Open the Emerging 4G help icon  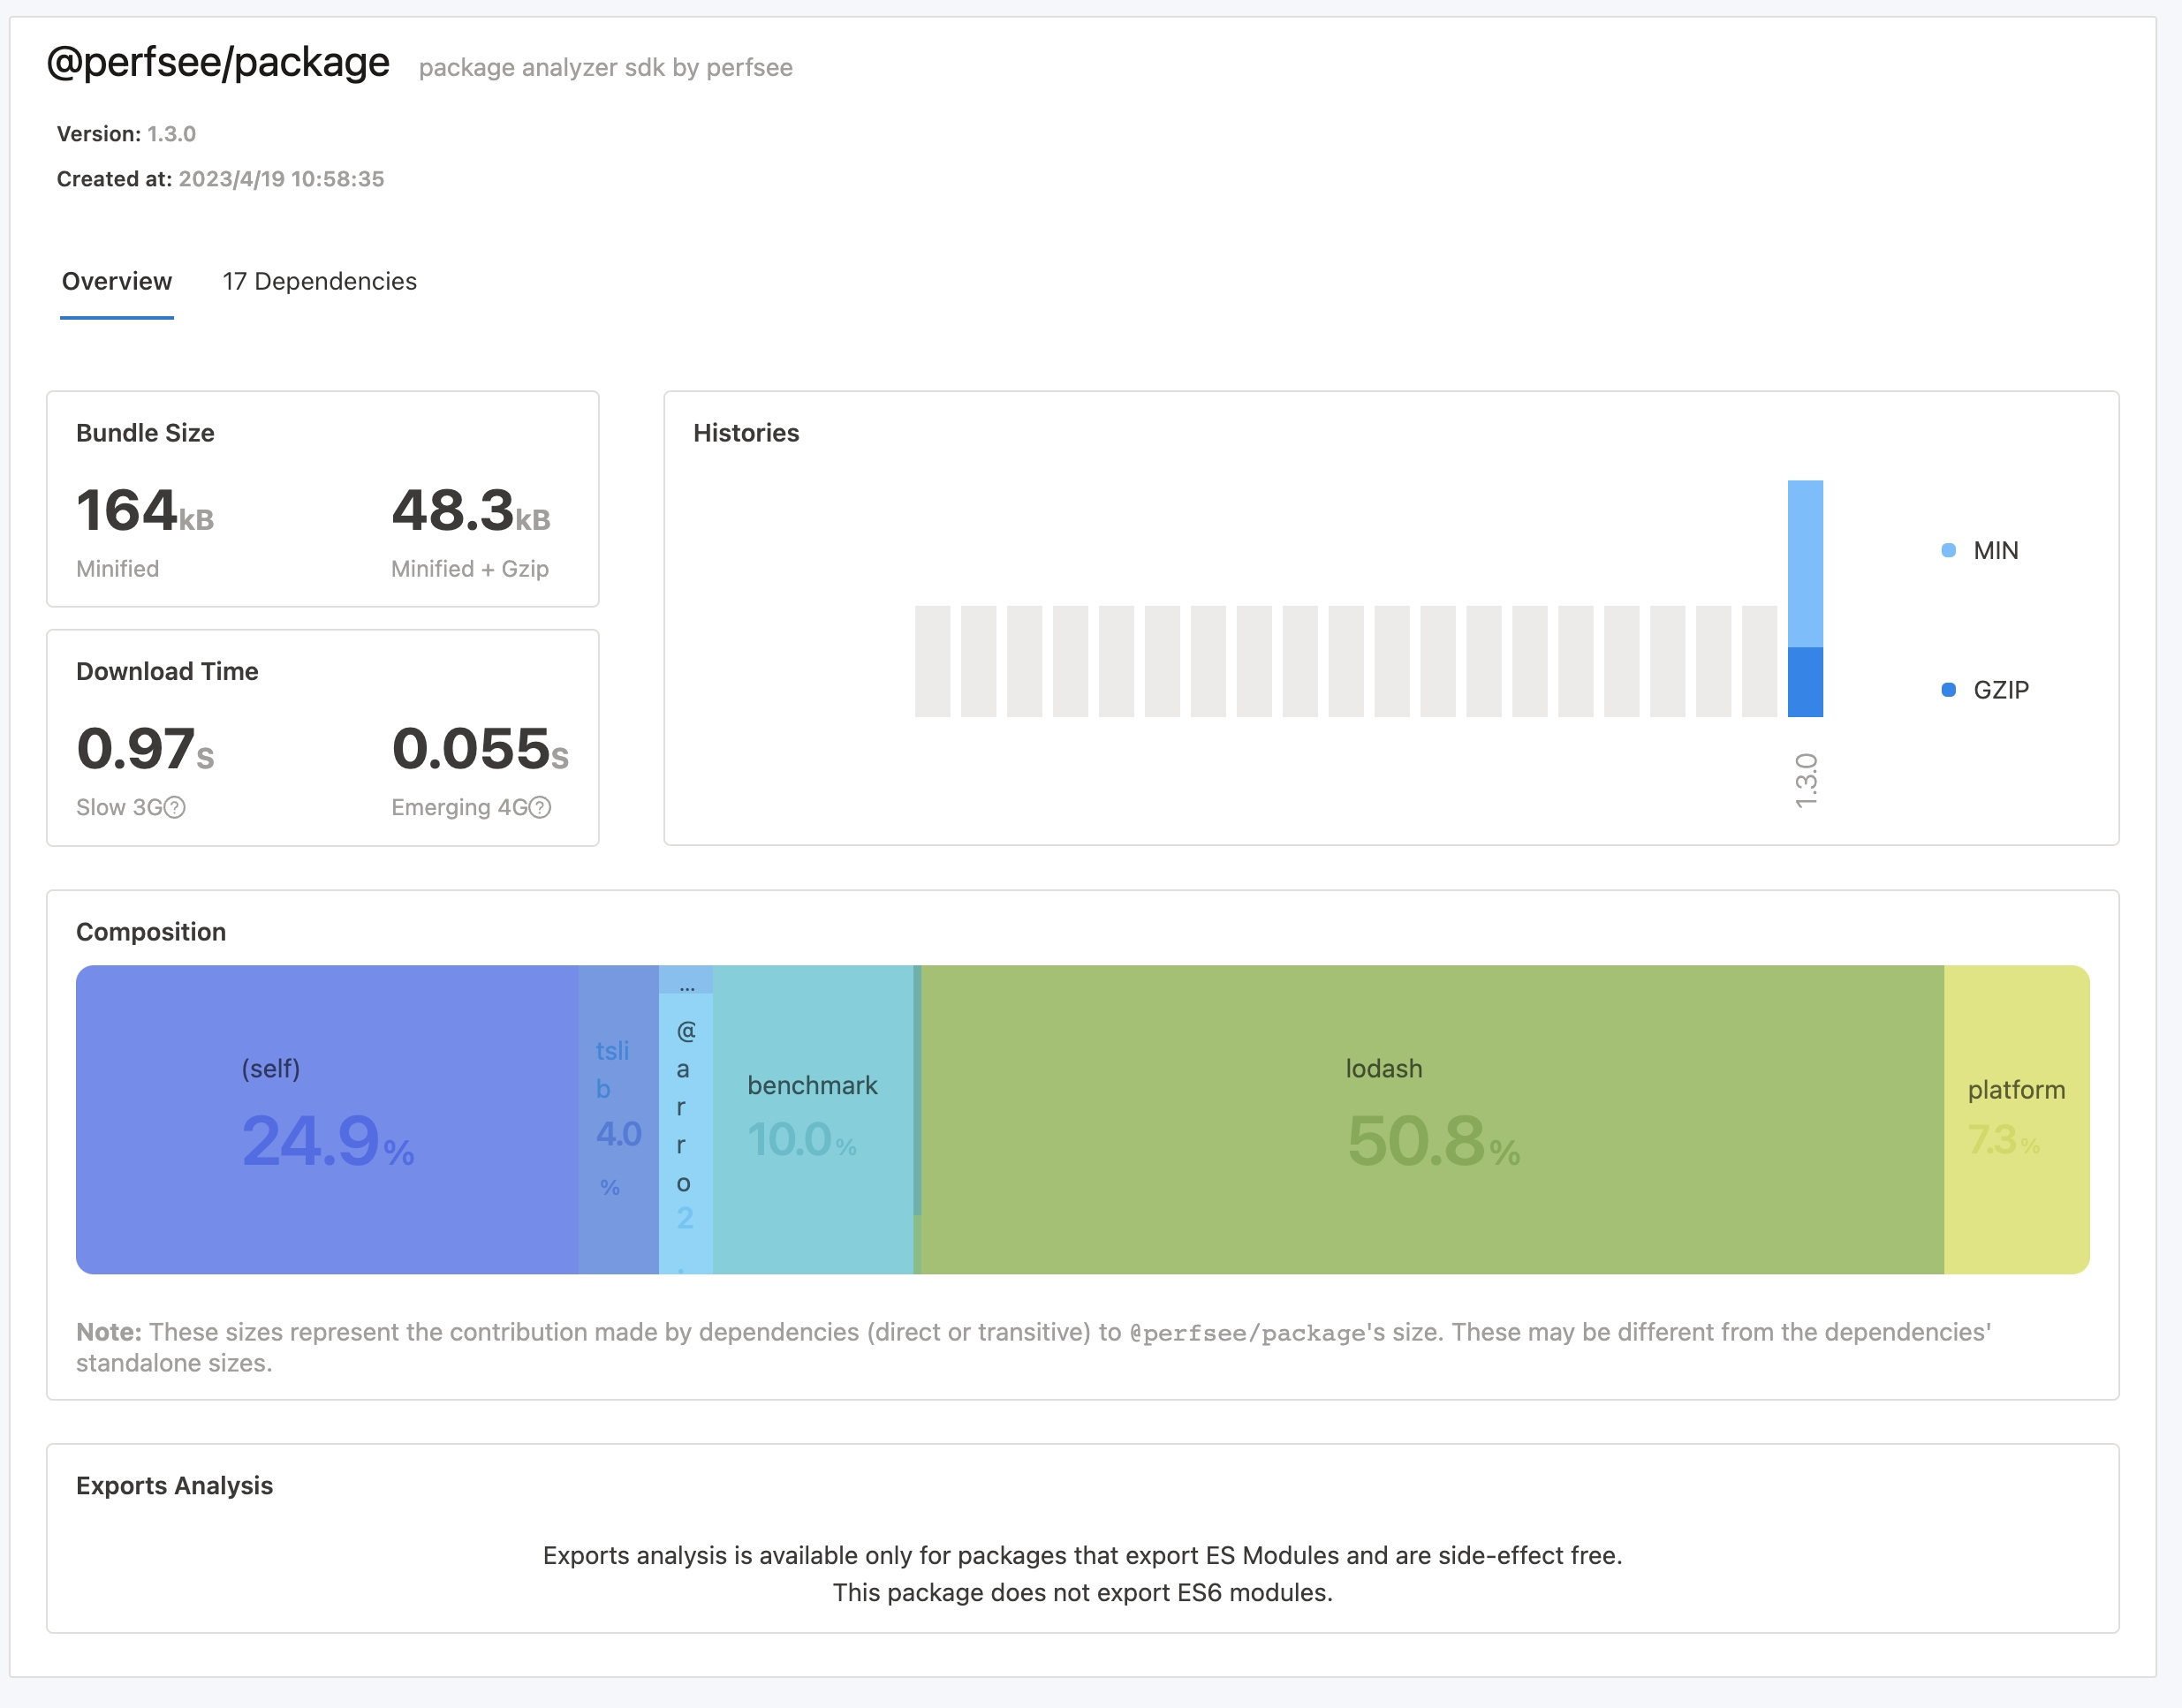pos(540,807)
